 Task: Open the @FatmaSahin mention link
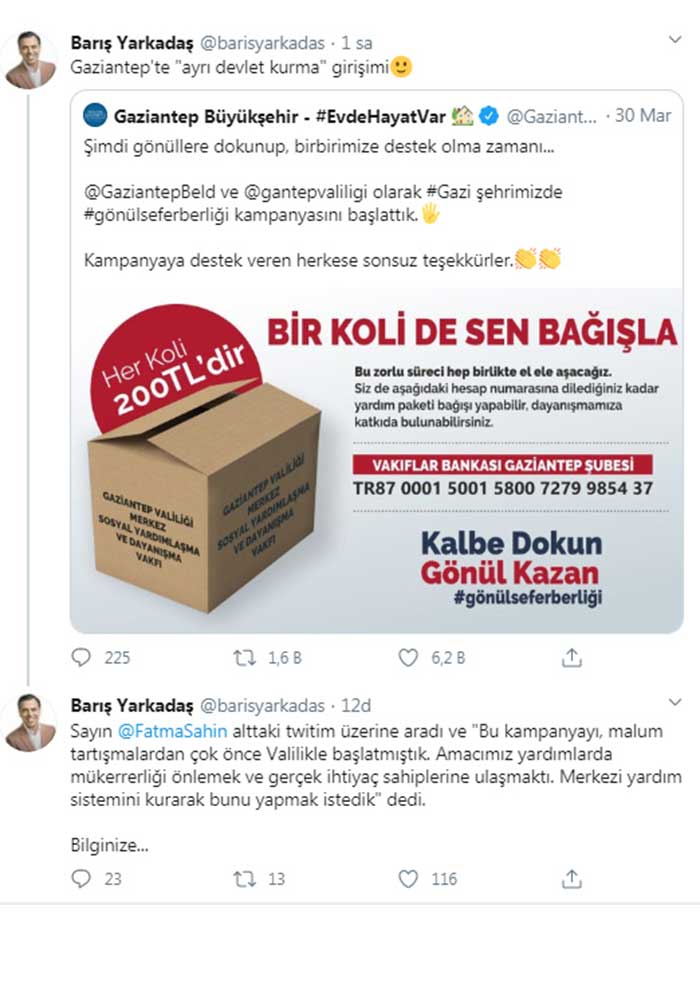pos(172,731)
